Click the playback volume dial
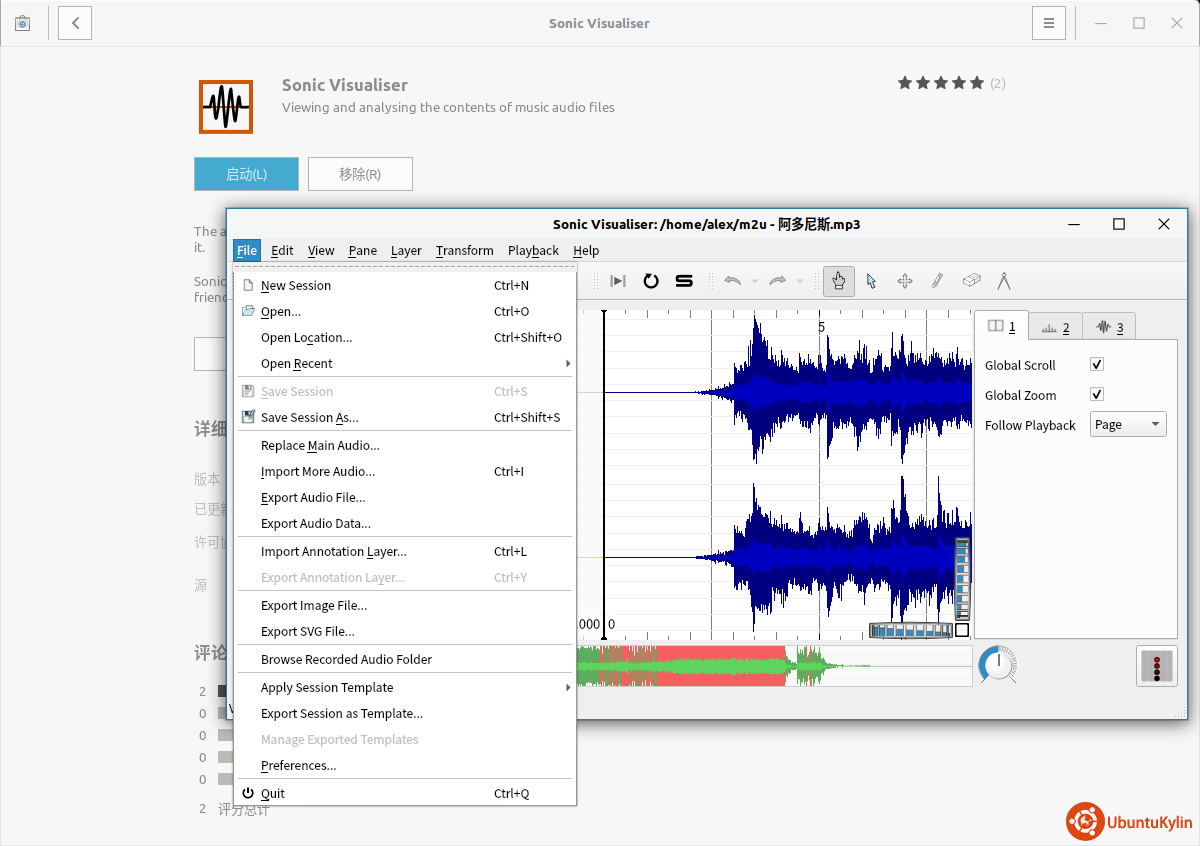 (x=996, y=665)
